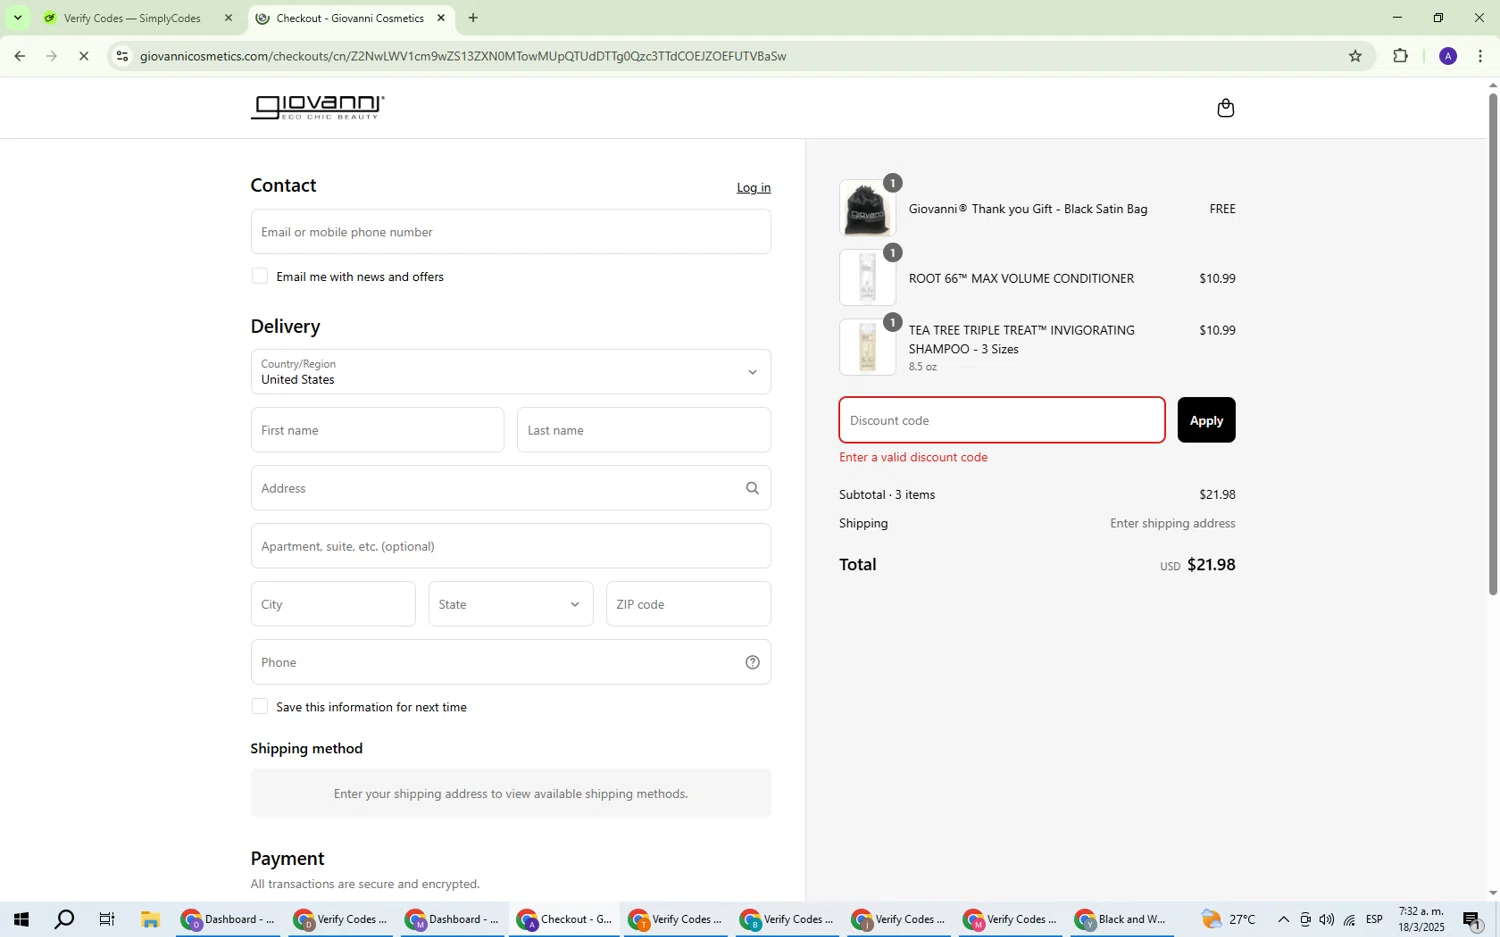Open the Chrome profile avatar
Screen dimensions: 1500x937
pos(1447,56)
